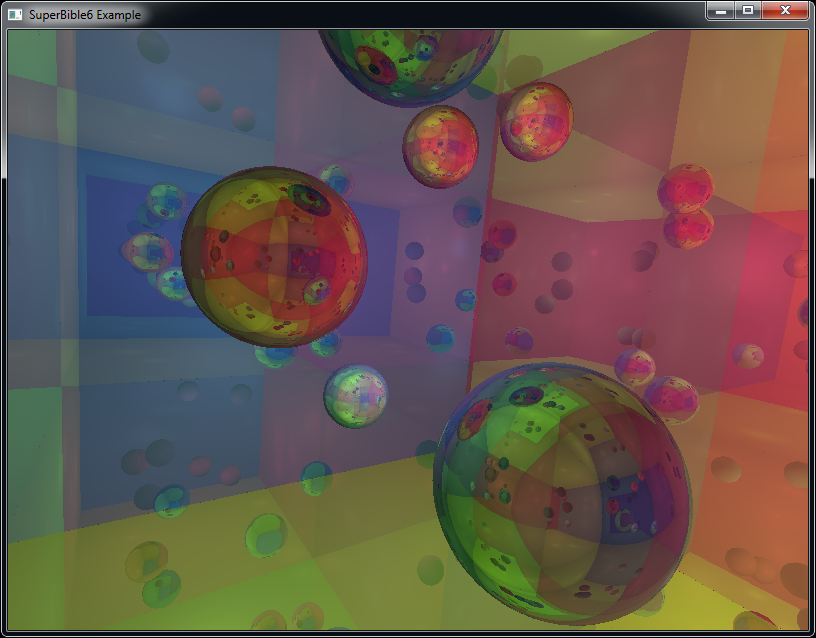Select the large reddish sphere left of center

click(x=268, y=256)
